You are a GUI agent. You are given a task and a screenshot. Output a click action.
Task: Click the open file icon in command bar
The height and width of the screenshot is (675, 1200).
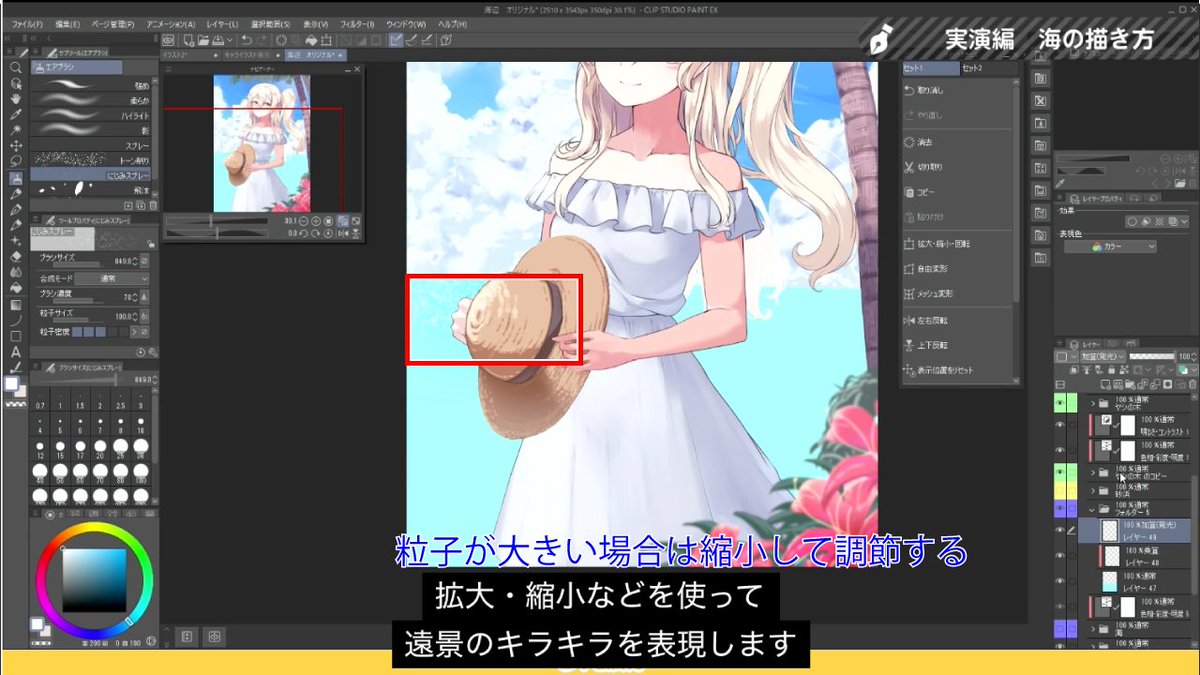click(204, 40)
